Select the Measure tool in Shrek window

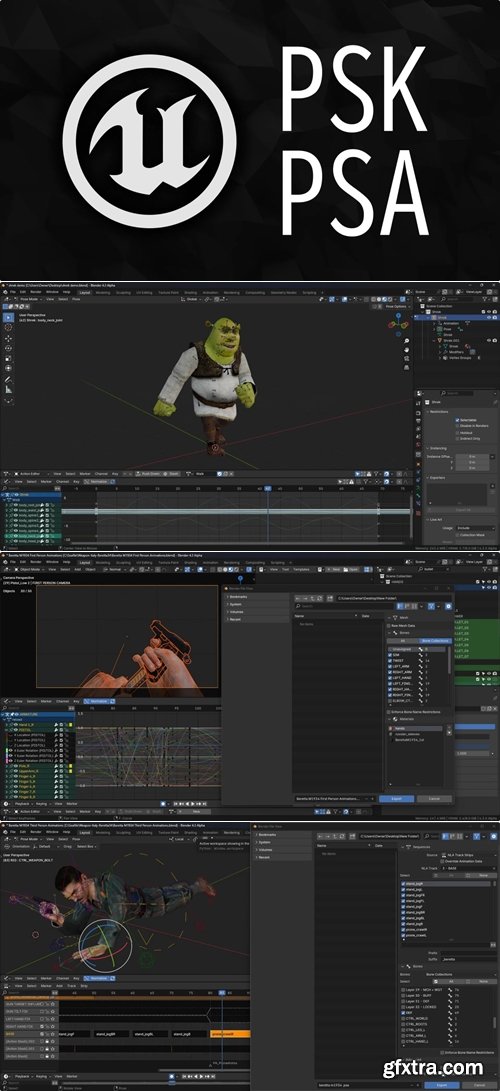[x=8, y=390]
